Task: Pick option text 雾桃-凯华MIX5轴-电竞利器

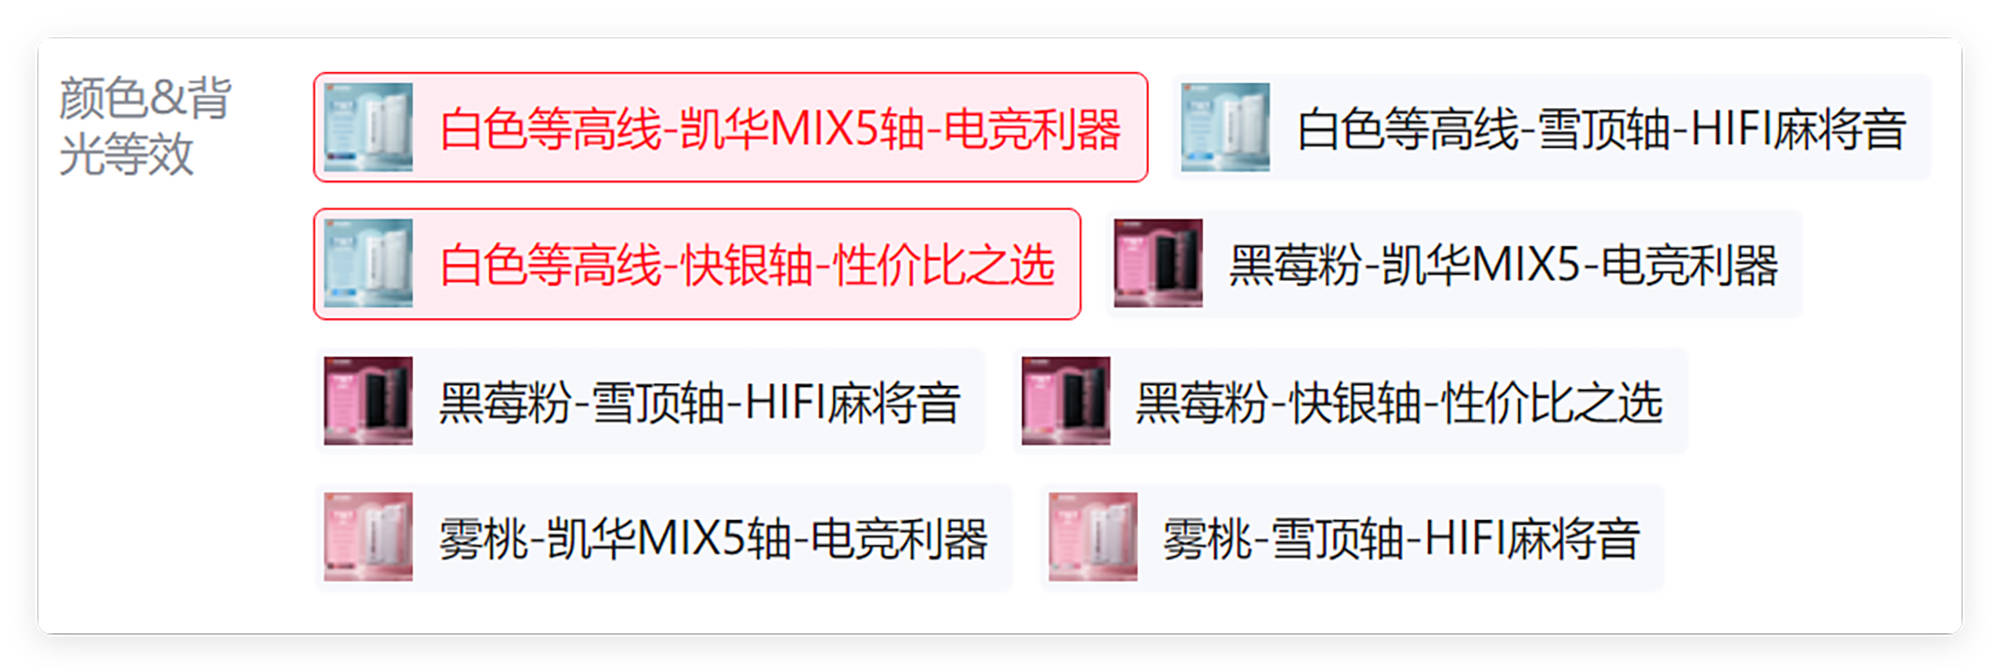Action: coord(713,538)
